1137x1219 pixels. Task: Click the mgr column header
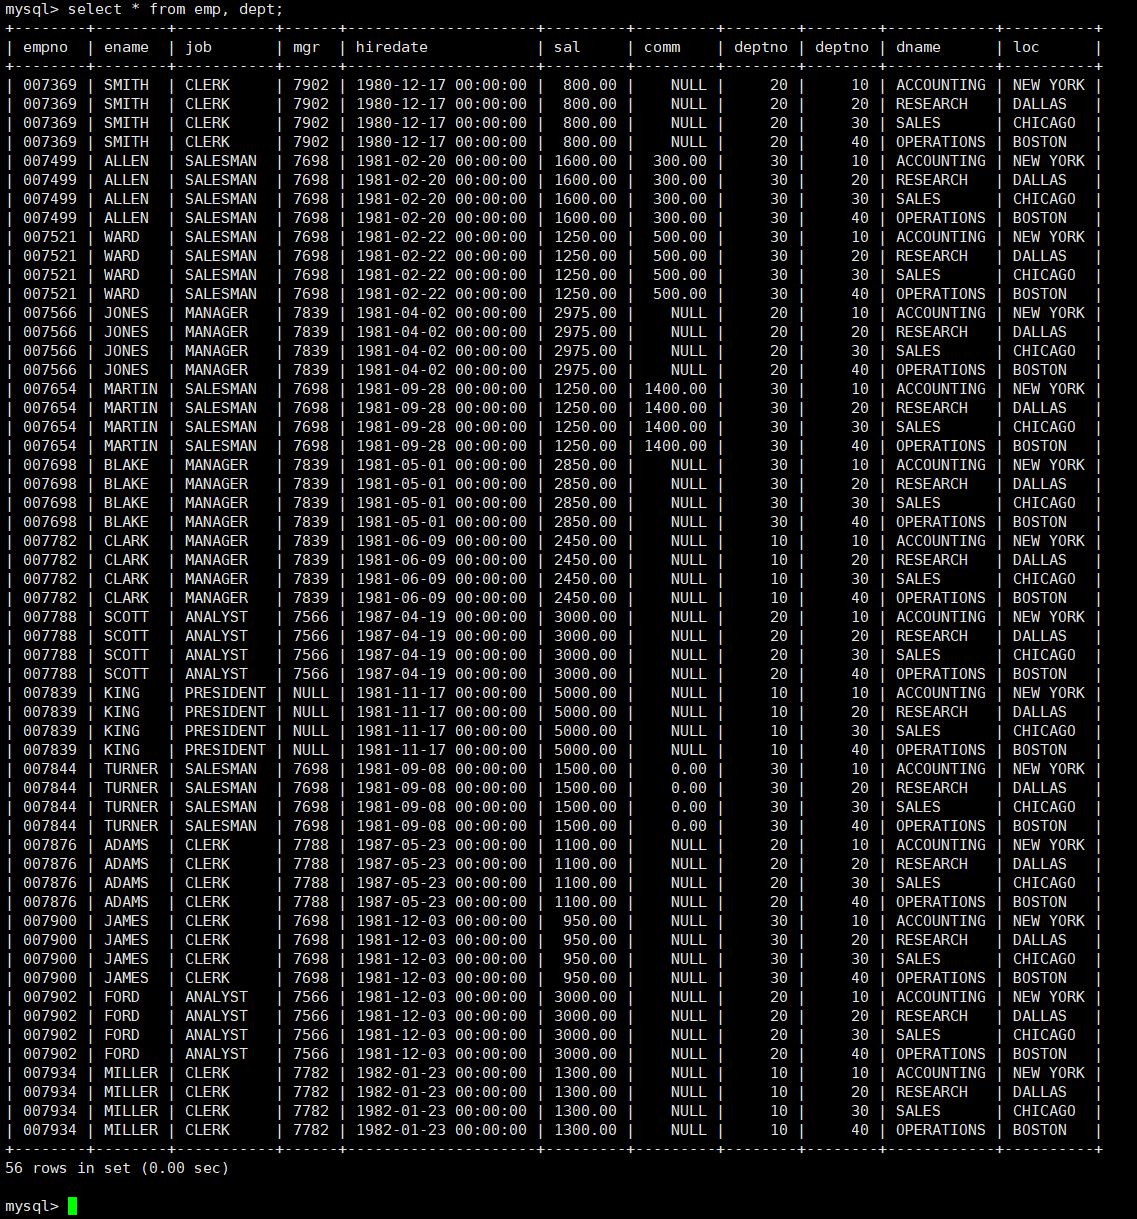tap(306, 47)
